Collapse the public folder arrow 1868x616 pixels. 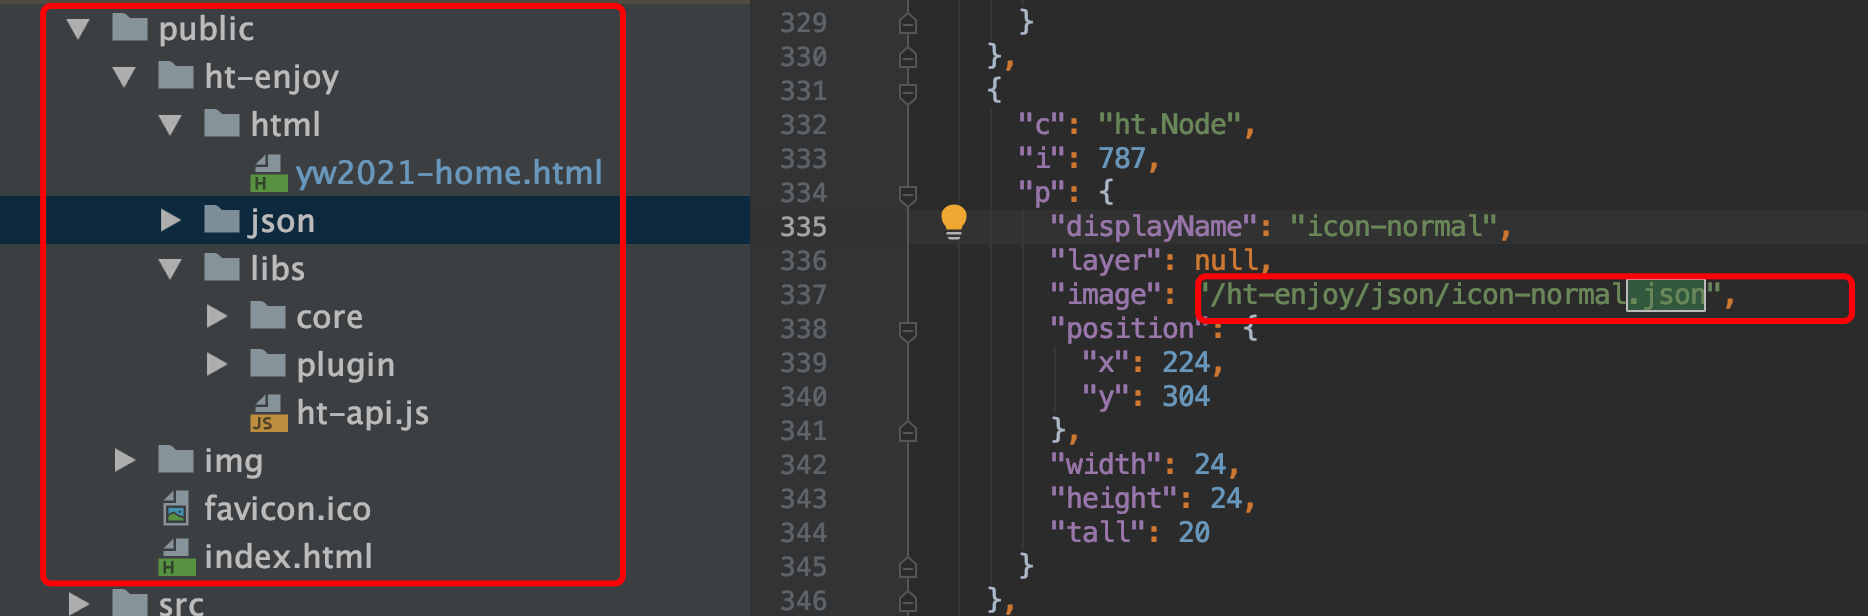pyautogui.click(x=78, y=29)
